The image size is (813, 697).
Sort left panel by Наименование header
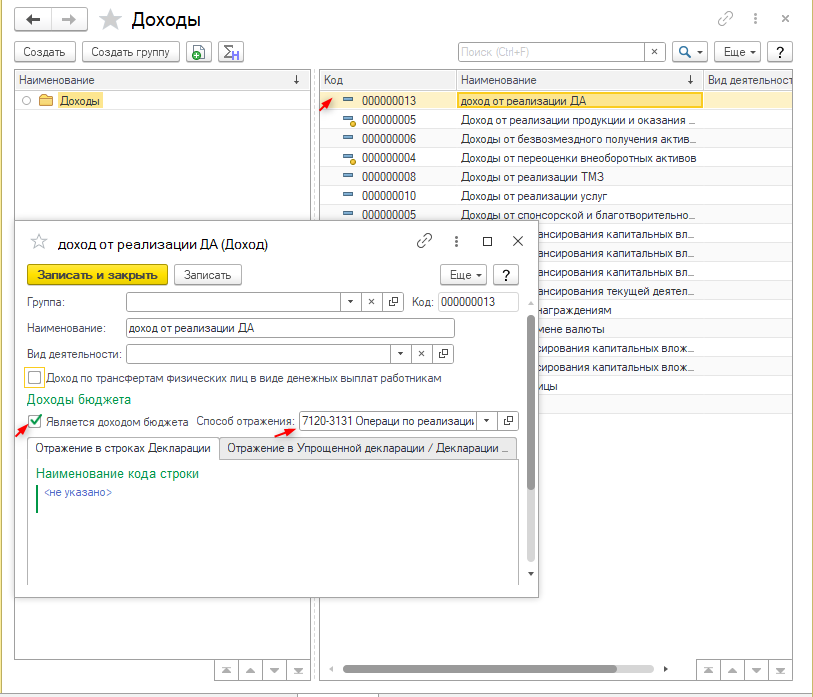(162, 80)
